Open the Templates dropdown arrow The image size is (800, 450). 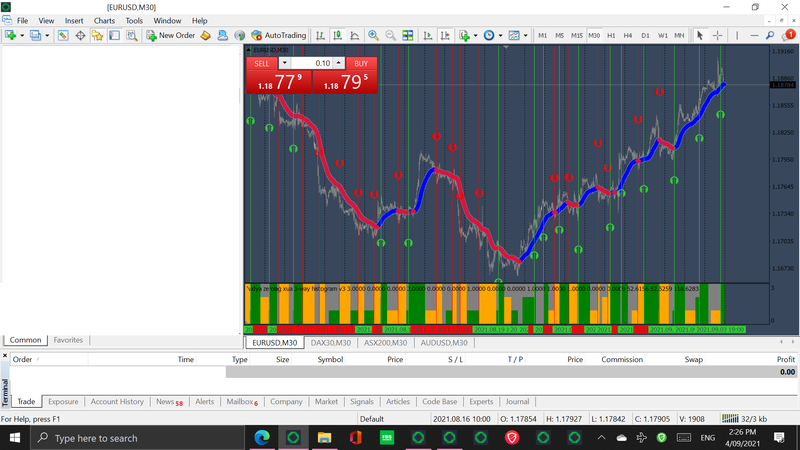point(526,35)
